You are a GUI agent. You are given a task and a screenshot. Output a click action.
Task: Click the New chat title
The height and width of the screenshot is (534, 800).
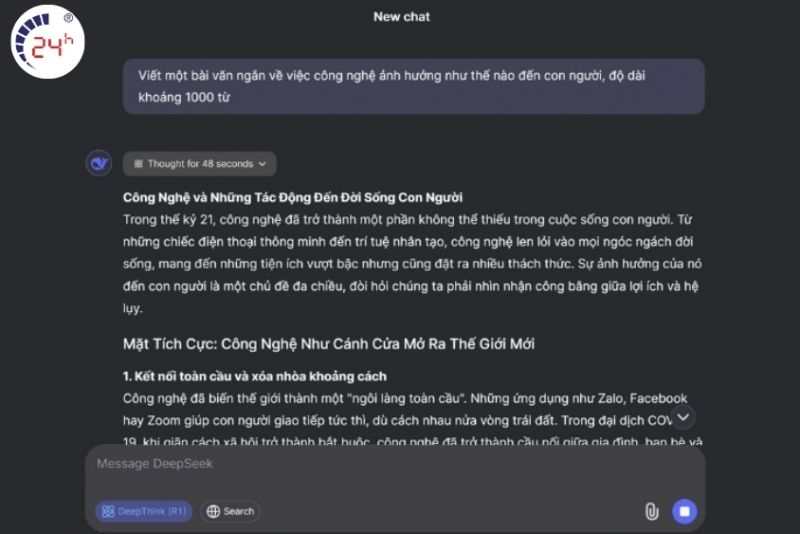[x=402, y=17]
